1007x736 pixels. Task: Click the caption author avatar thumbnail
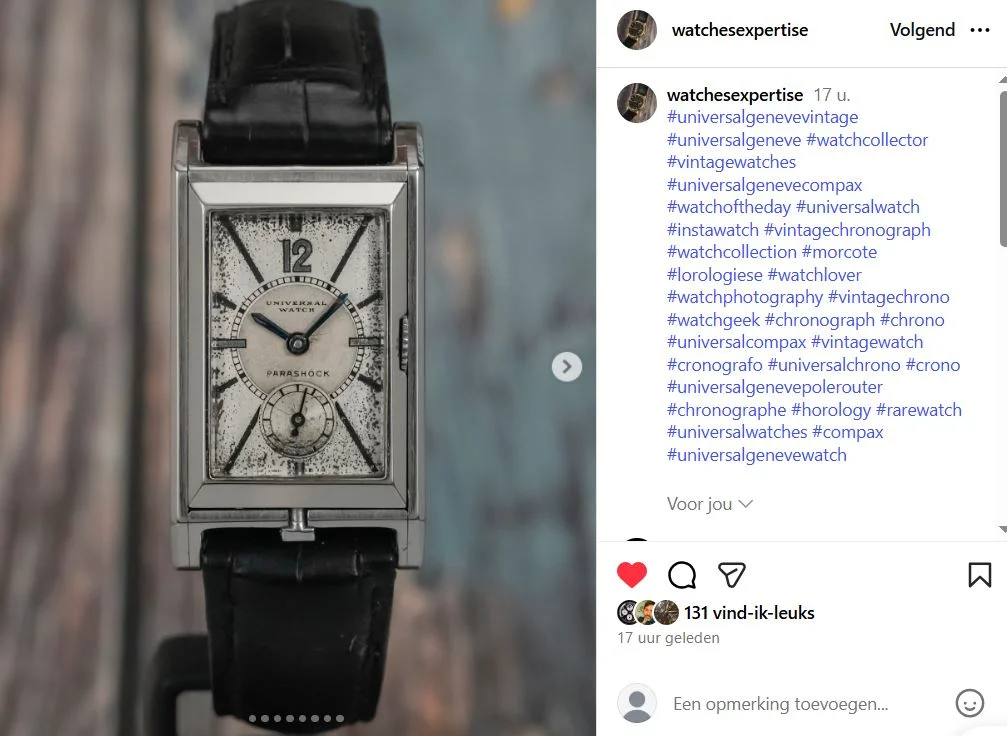[x=636, y=103]
